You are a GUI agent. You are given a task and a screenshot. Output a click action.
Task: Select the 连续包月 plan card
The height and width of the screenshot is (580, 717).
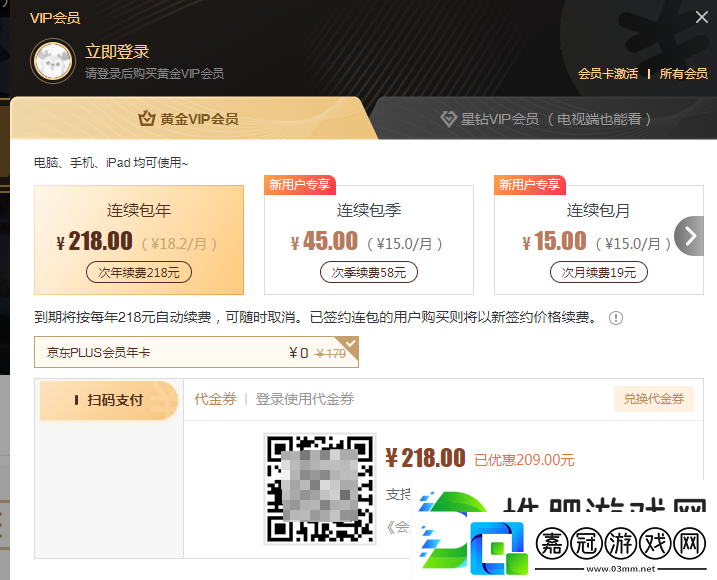coord(599,240)
